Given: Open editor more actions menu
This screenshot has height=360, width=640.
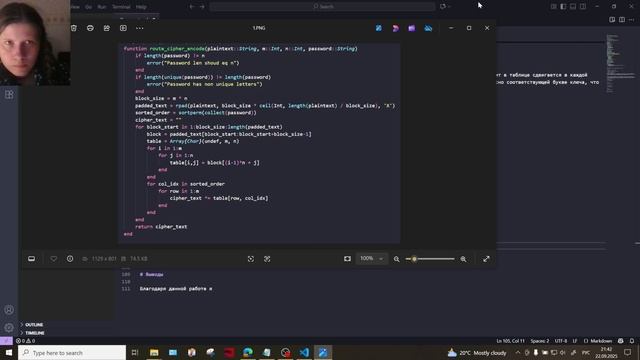Looking at the screenshot, I should click(632, 20).
